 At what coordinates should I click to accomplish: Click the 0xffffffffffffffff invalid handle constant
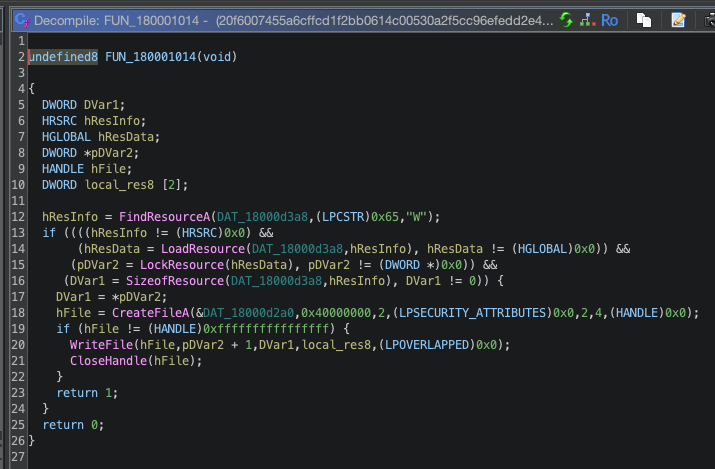(266, 329)
